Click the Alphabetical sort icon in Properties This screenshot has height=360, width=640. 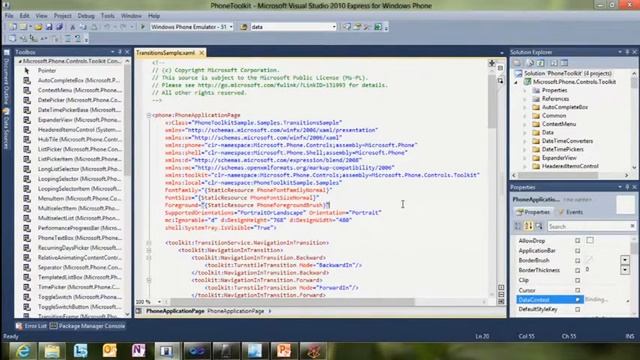pyautogui.click(x=528, y=226)
